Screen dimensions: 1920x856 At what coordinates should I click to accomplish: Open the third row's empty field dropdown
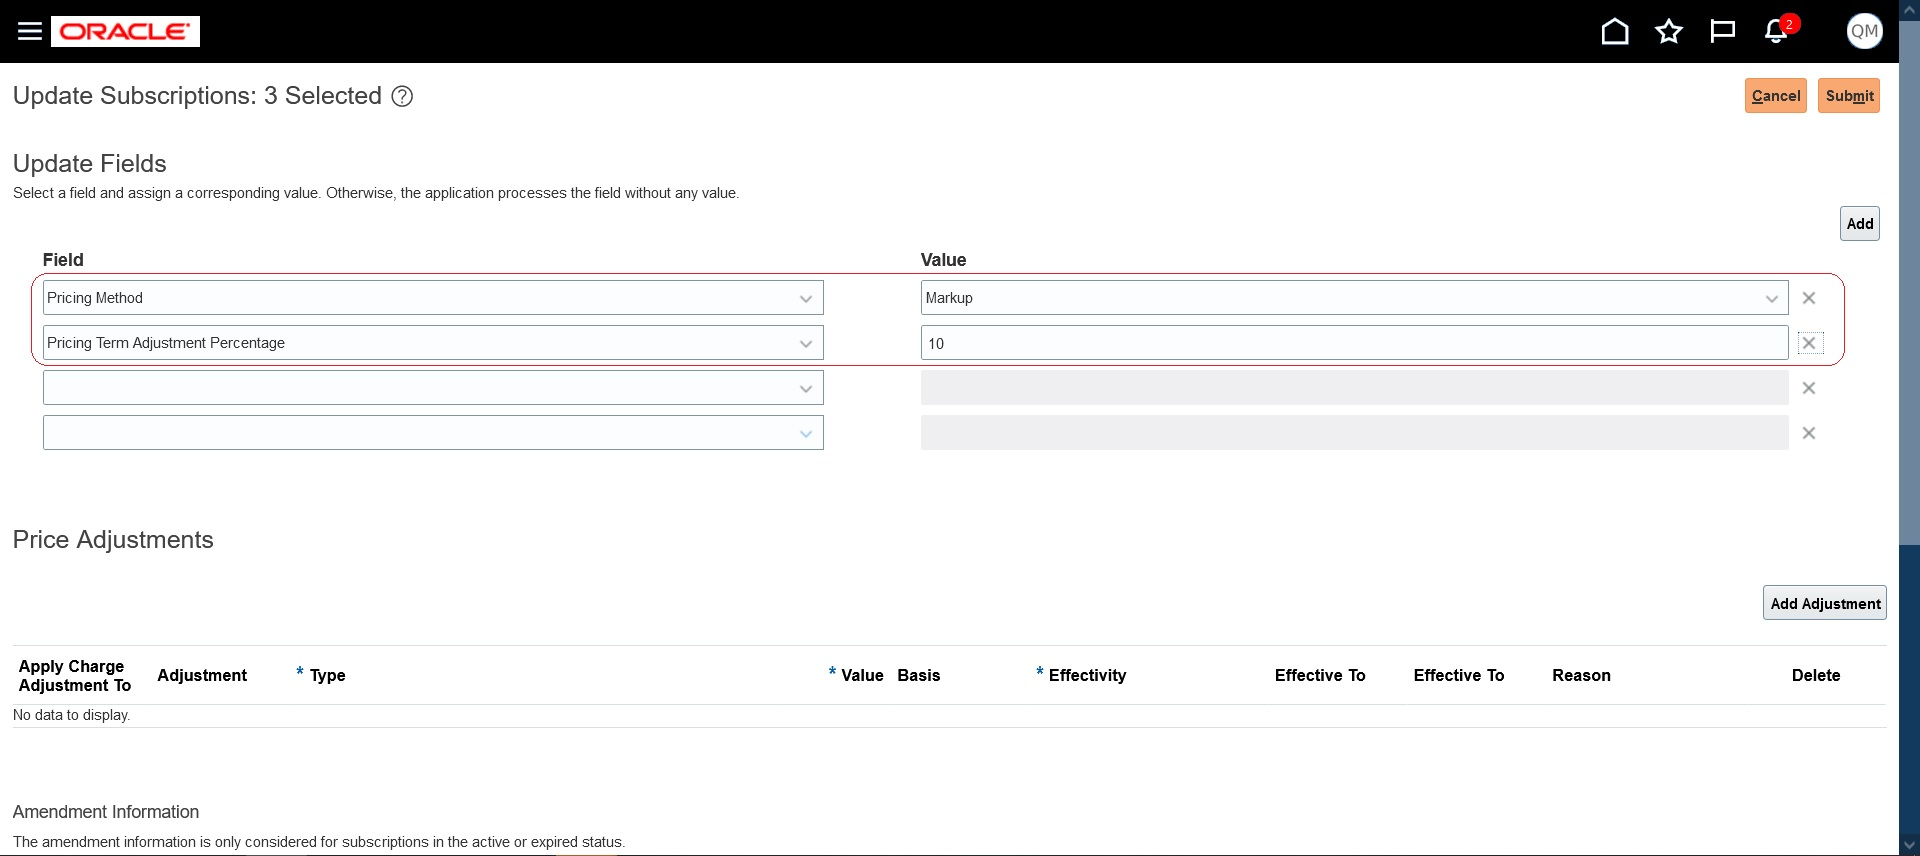pos(806,388)
